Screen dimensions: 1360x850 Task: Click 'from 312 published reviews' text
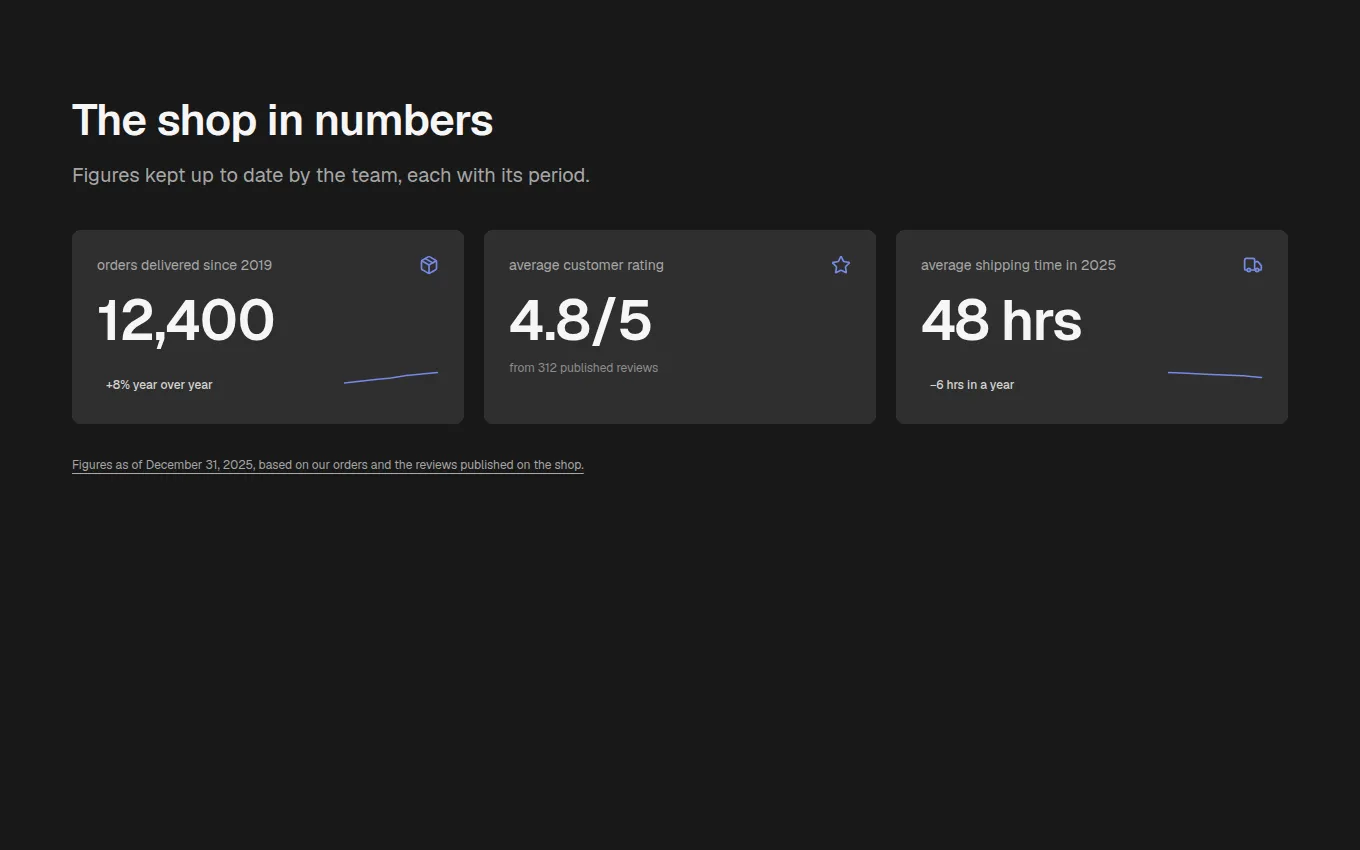[584, 368]
